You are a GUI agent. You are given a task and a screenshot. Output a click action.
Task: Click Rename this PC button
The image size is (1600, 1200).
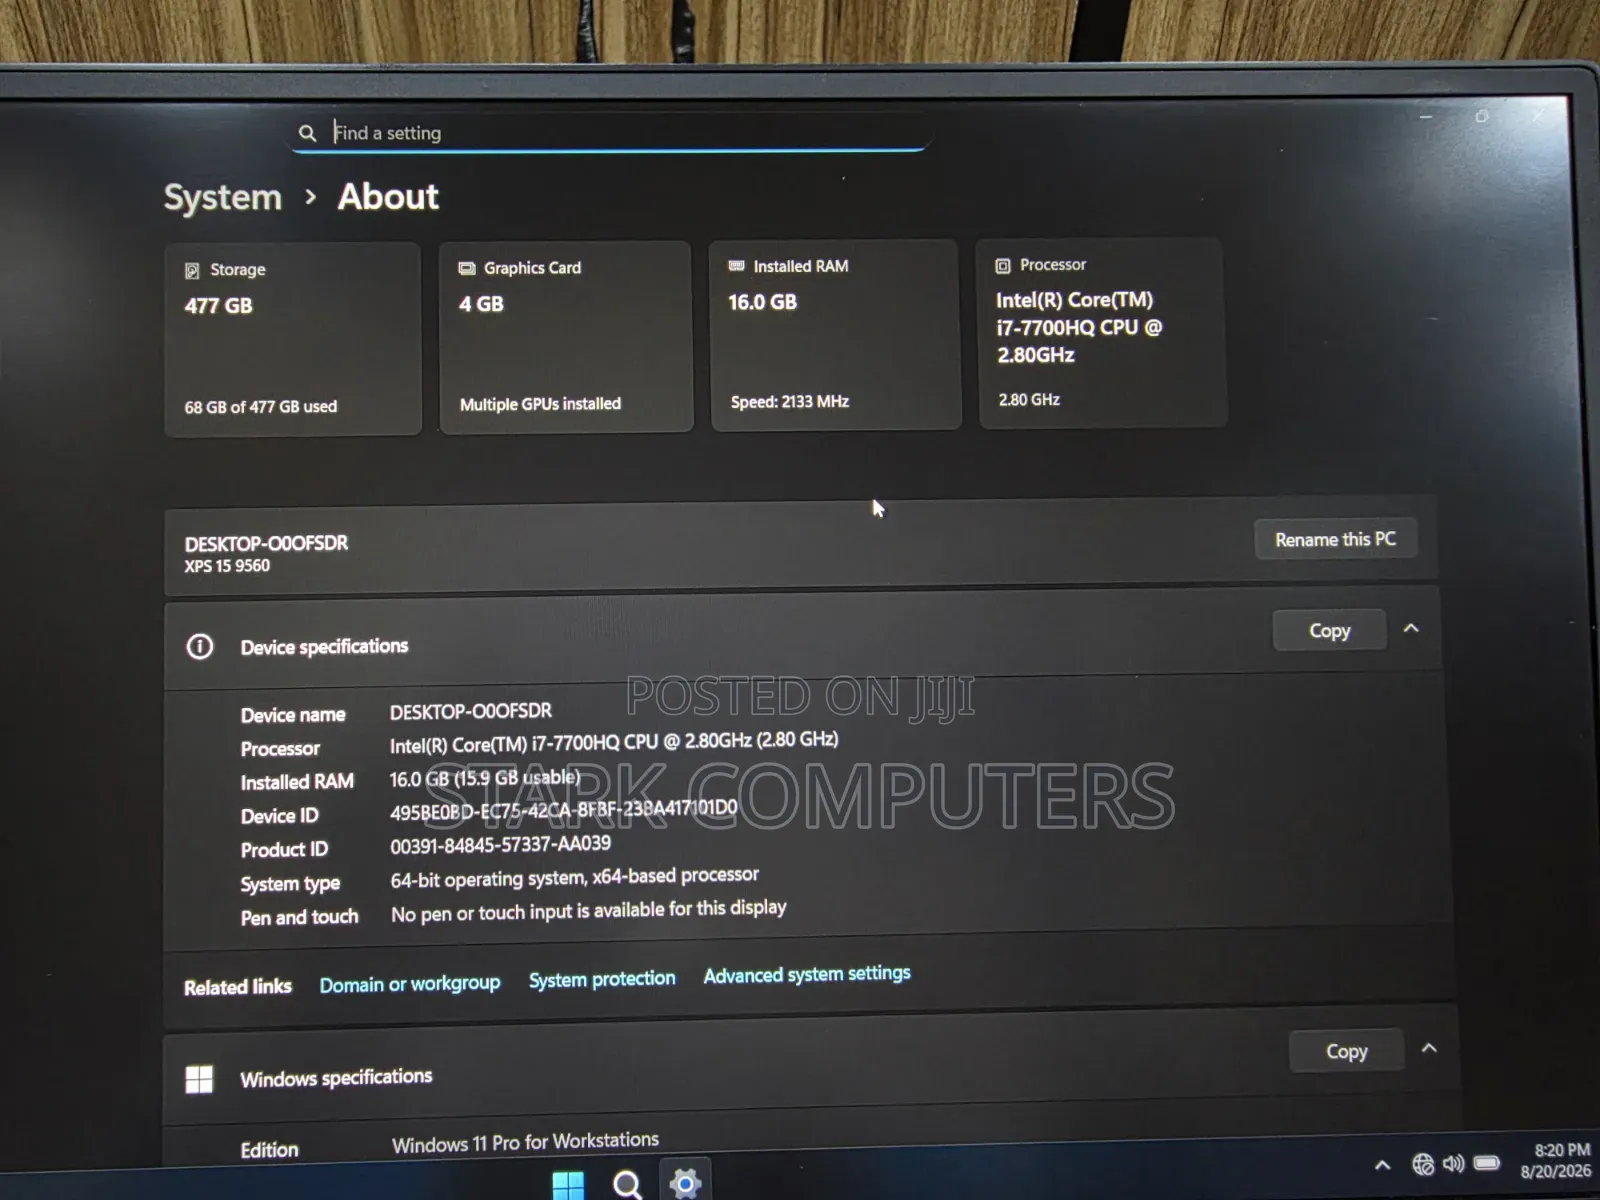[1335, 539]
